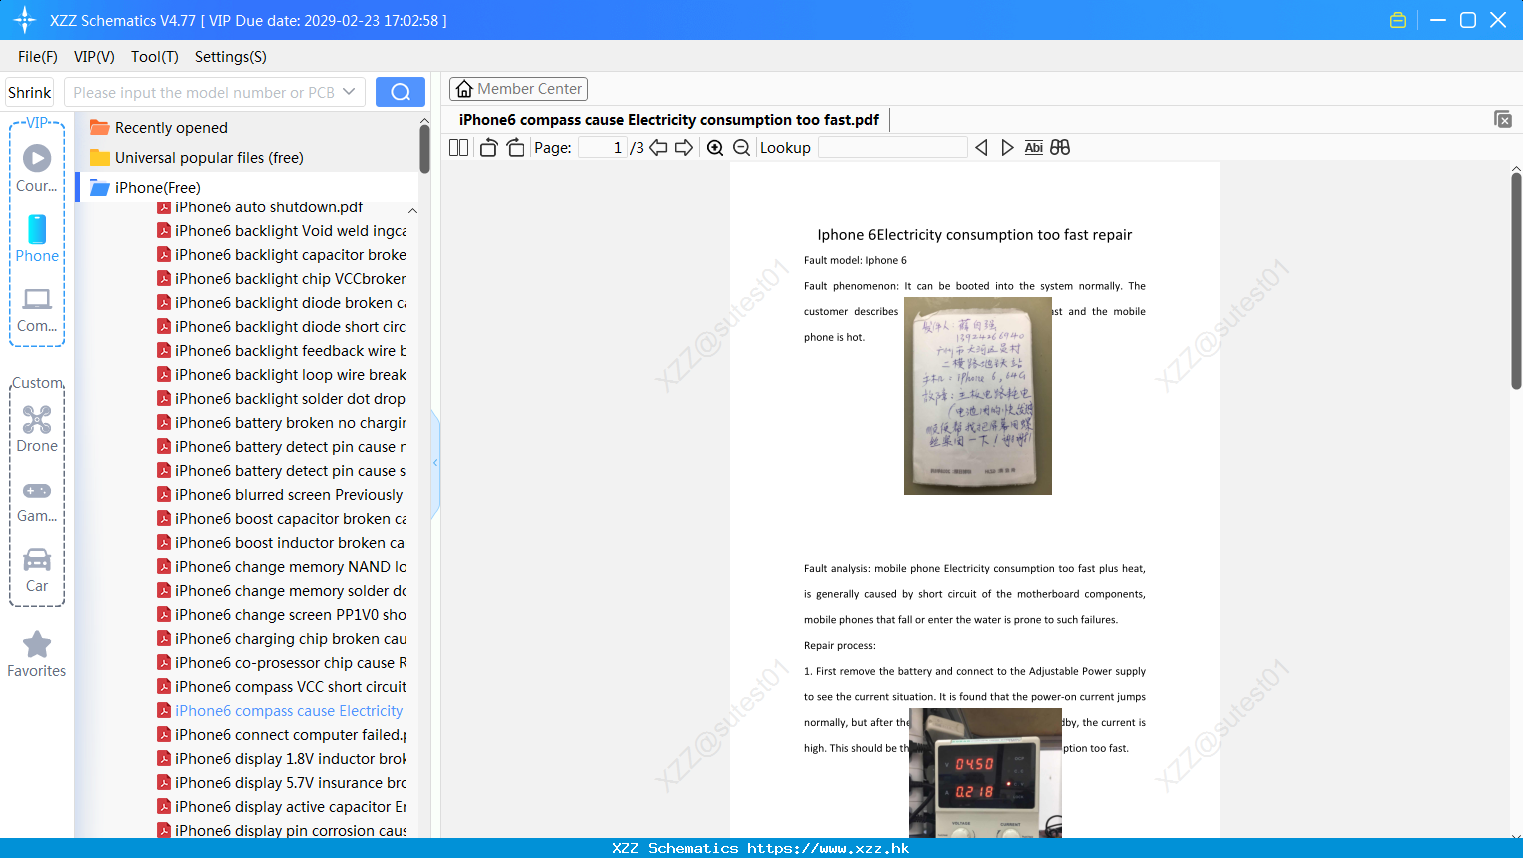Open "iPhone6 change memory NAND" file

[282, 567]
